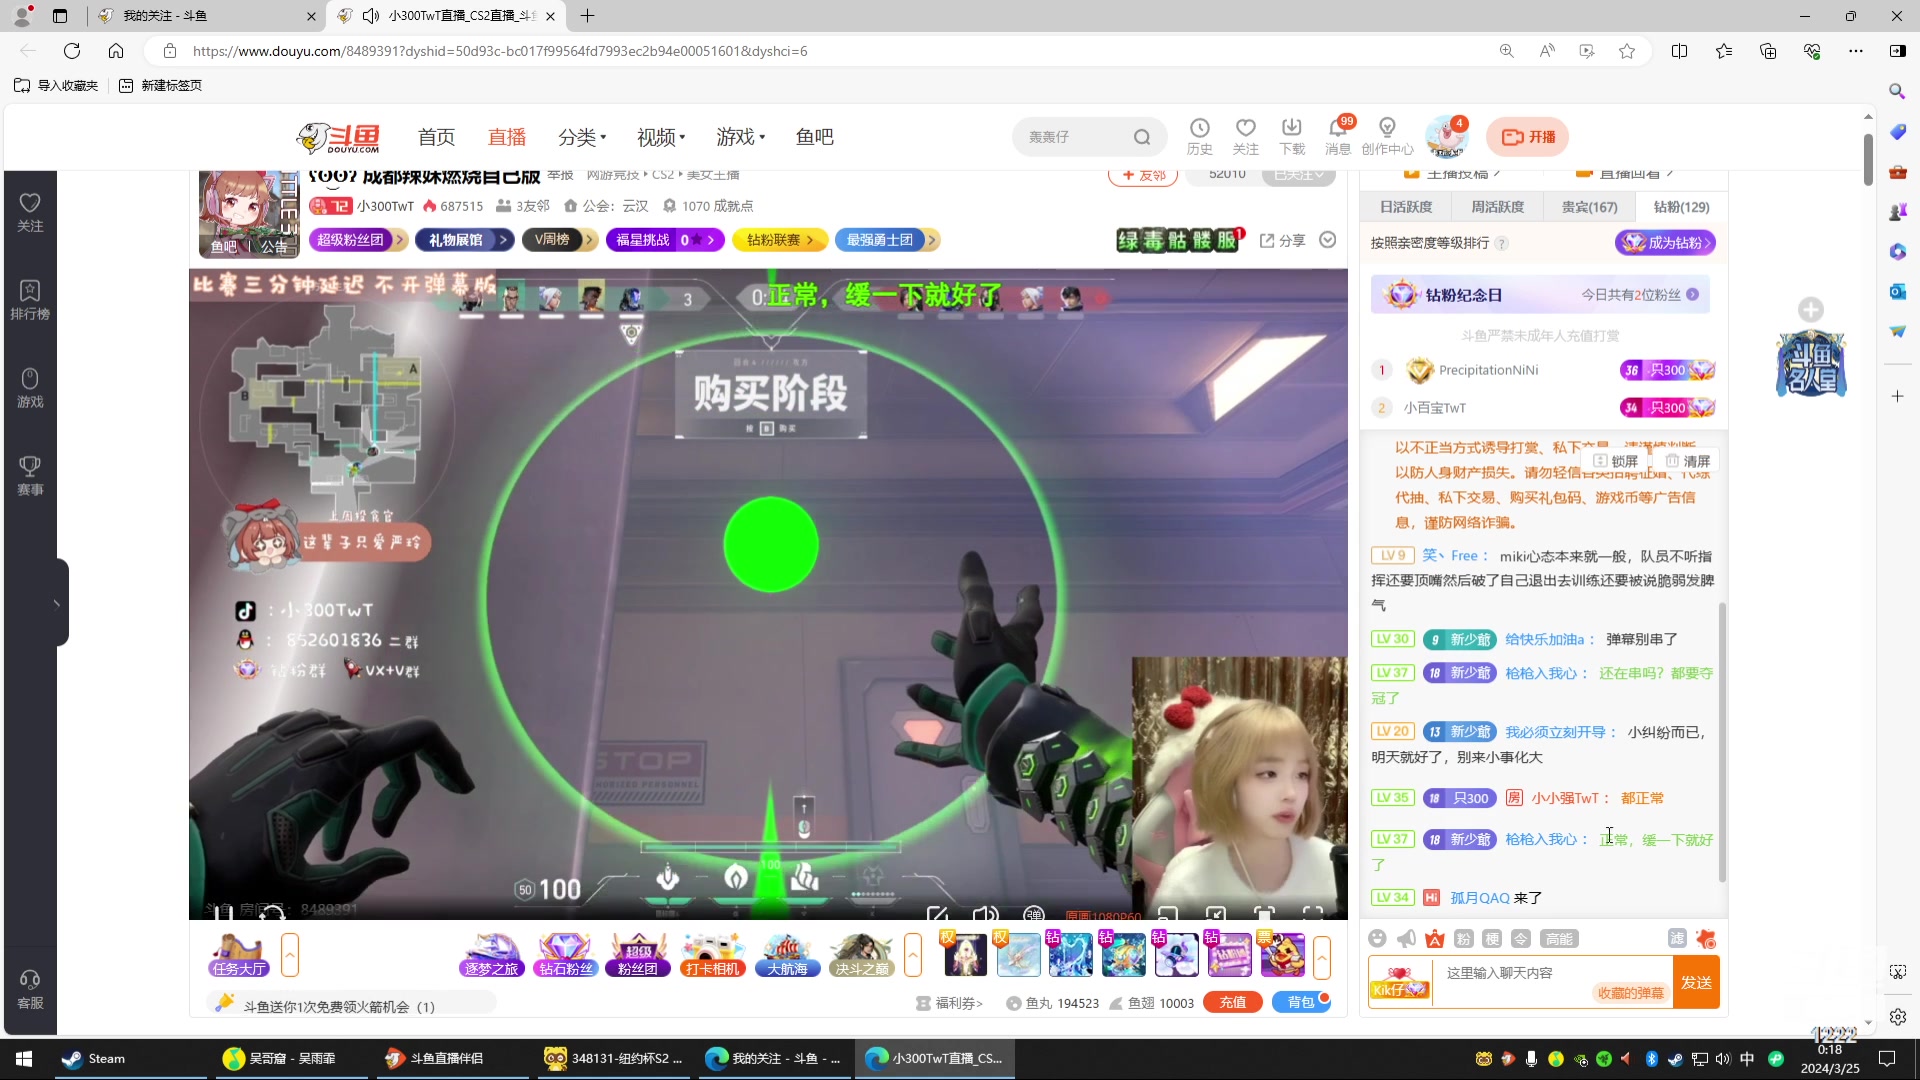Click the 发送 send button

tap(1696, 982)
